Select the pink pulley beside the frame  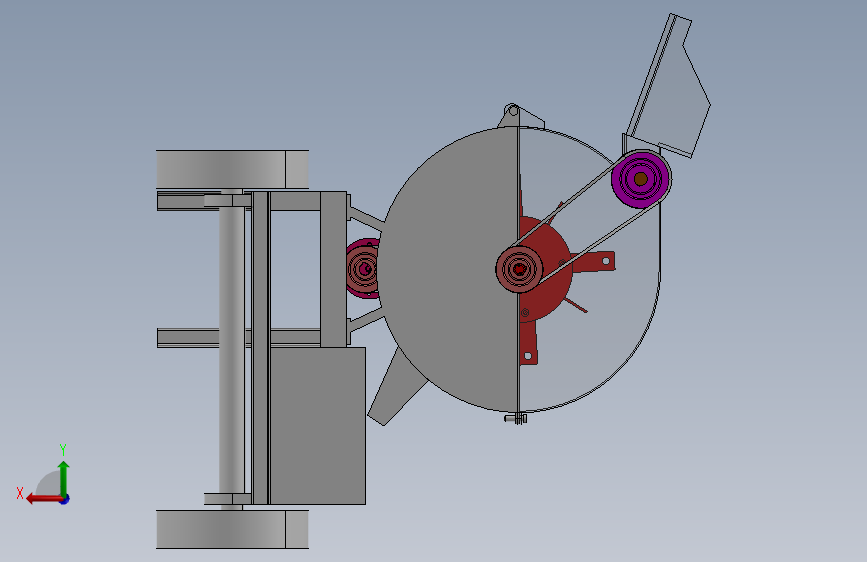click(x=363, y=268)
